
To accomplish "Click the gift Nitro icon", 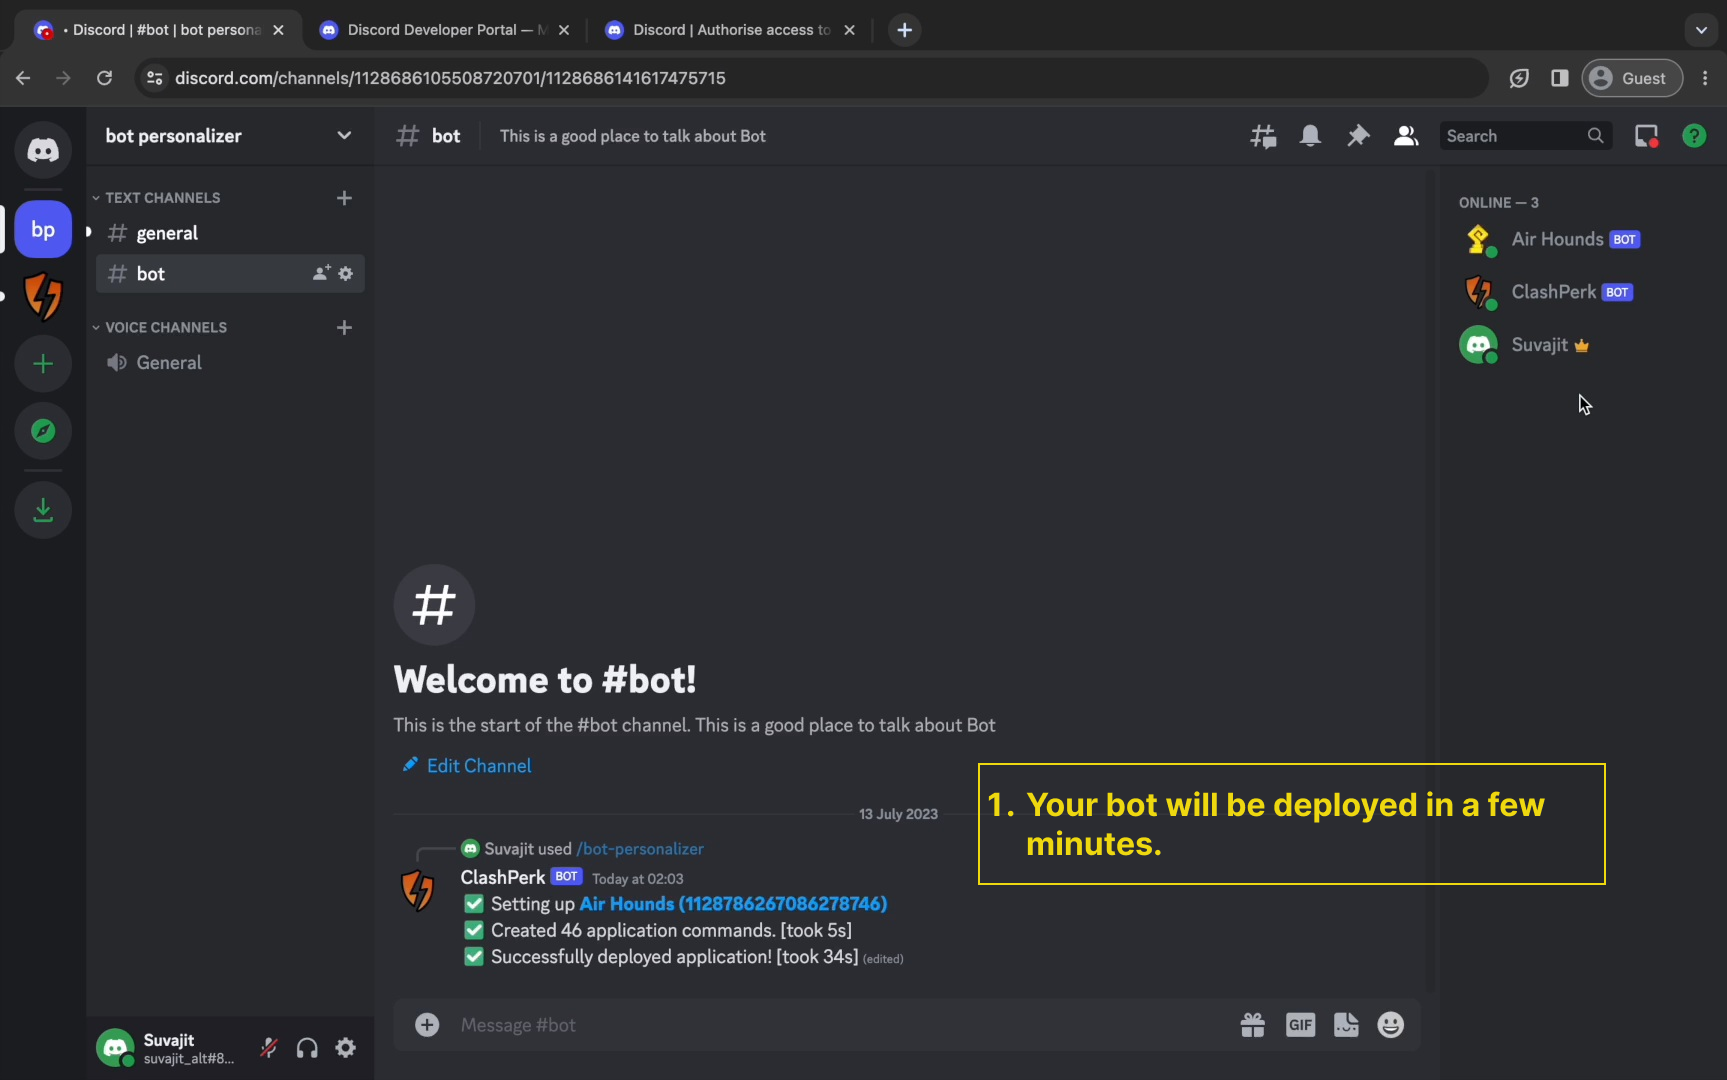I will [1252, 1025].
